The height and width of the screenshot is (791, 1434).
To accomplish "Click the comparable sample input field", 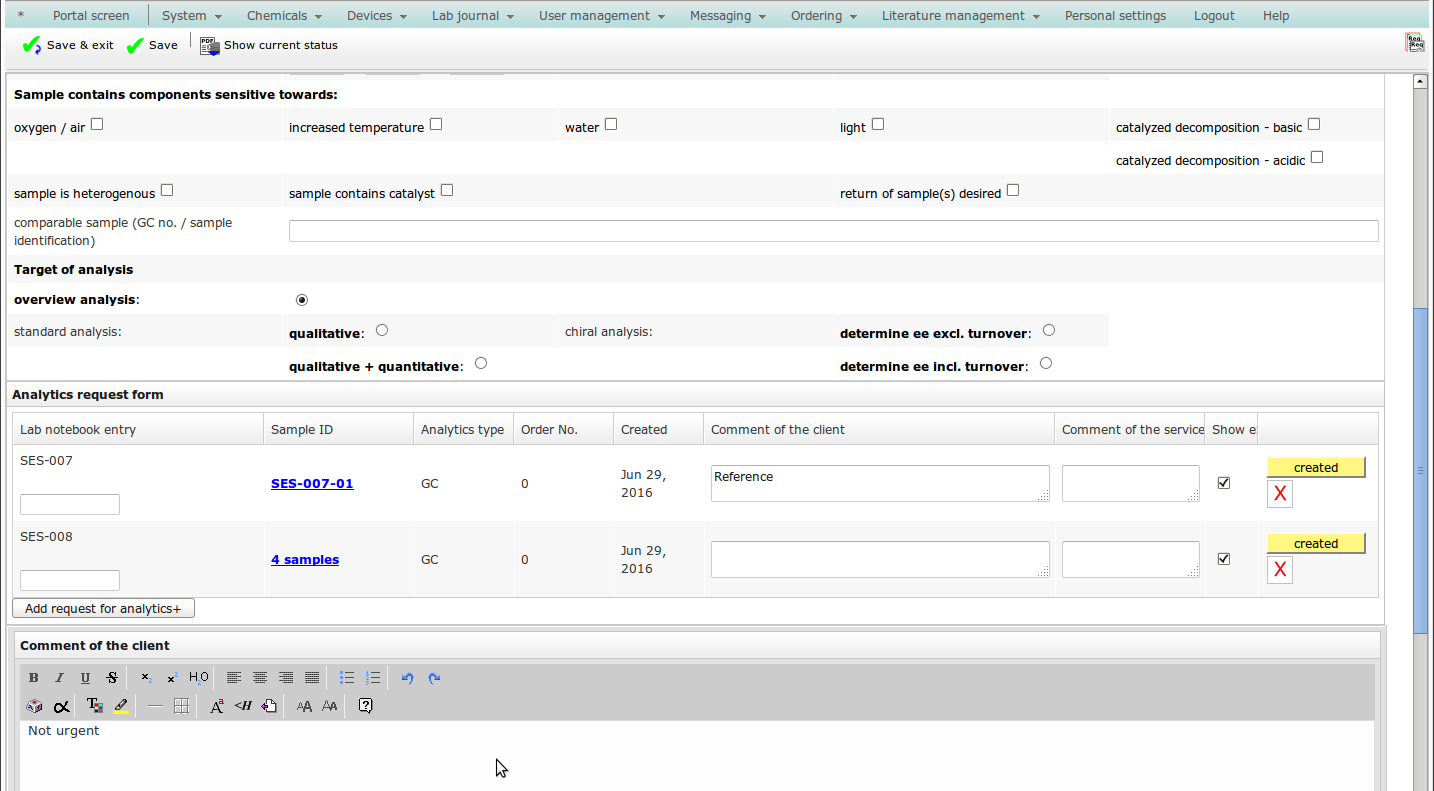I will click(833, 231).
